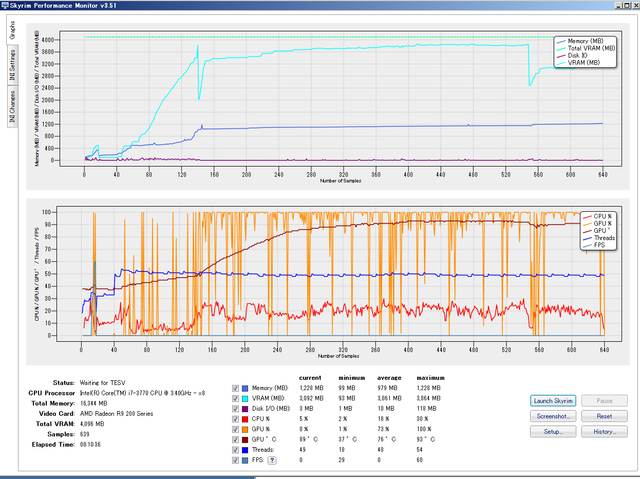Click the greyed-out Pause button
Screen dimensions: 640x479
point(604,401)
